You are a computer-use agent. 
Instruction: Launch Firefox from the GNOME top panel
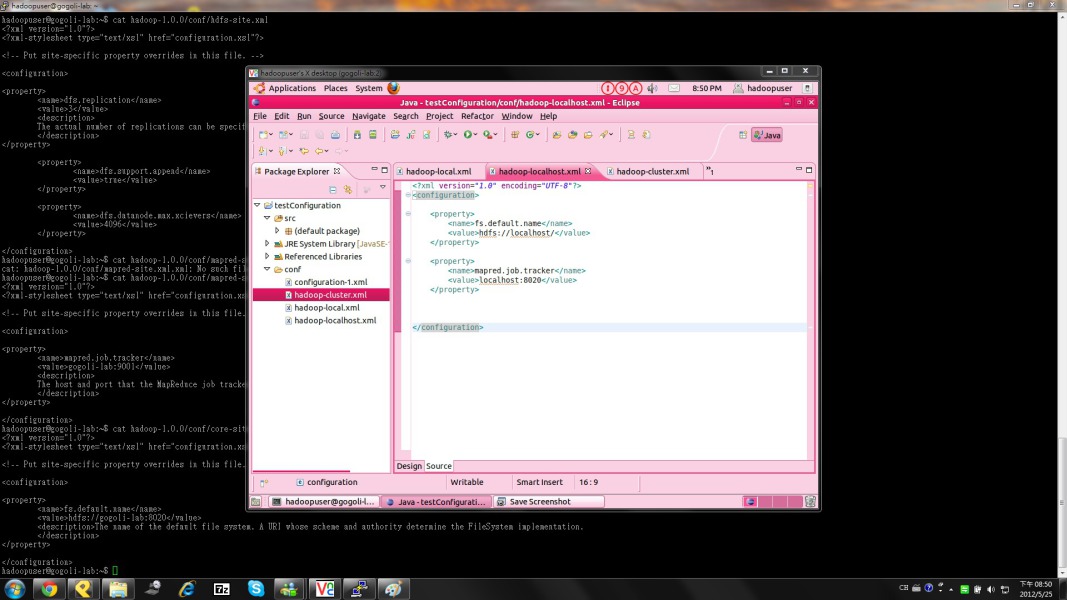[x=393, y=88]
